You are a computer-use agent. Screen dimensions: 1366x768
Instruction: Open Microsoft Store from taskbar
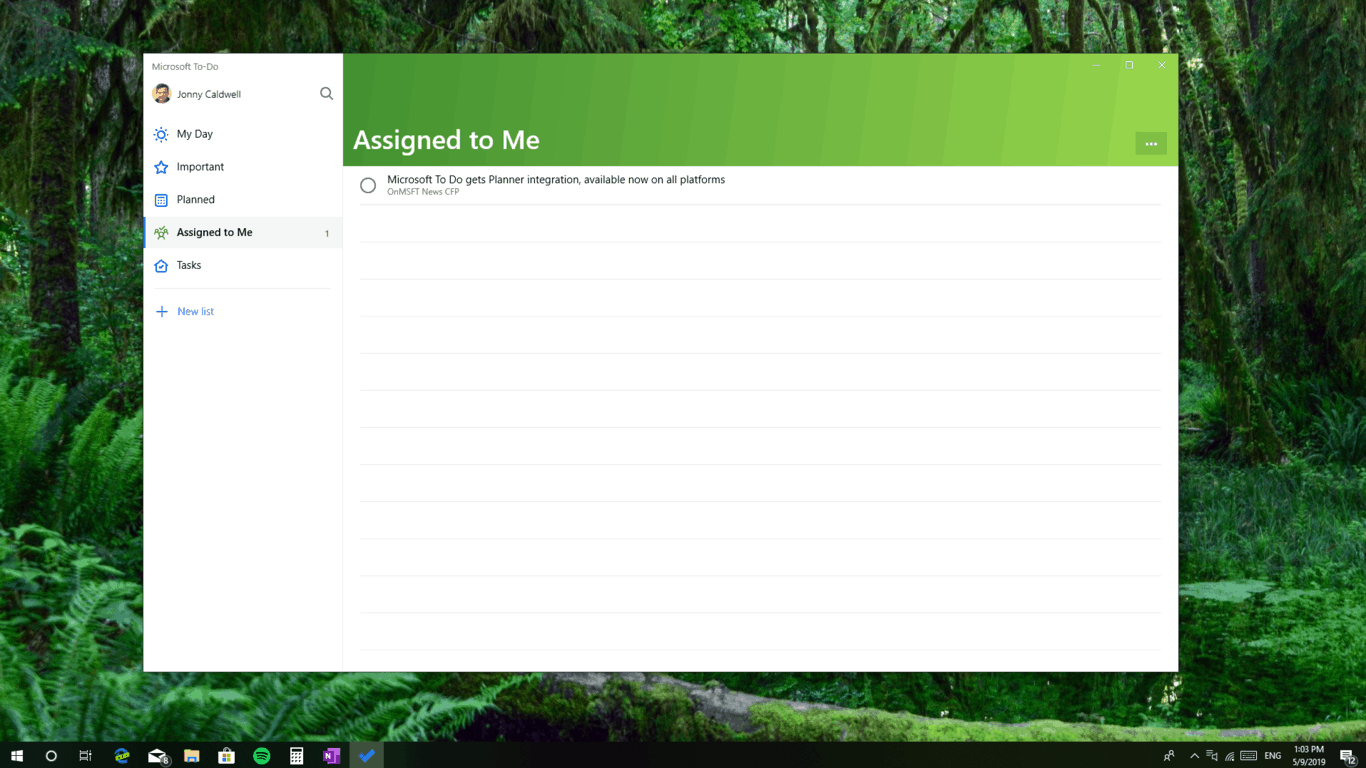[227, 756]
